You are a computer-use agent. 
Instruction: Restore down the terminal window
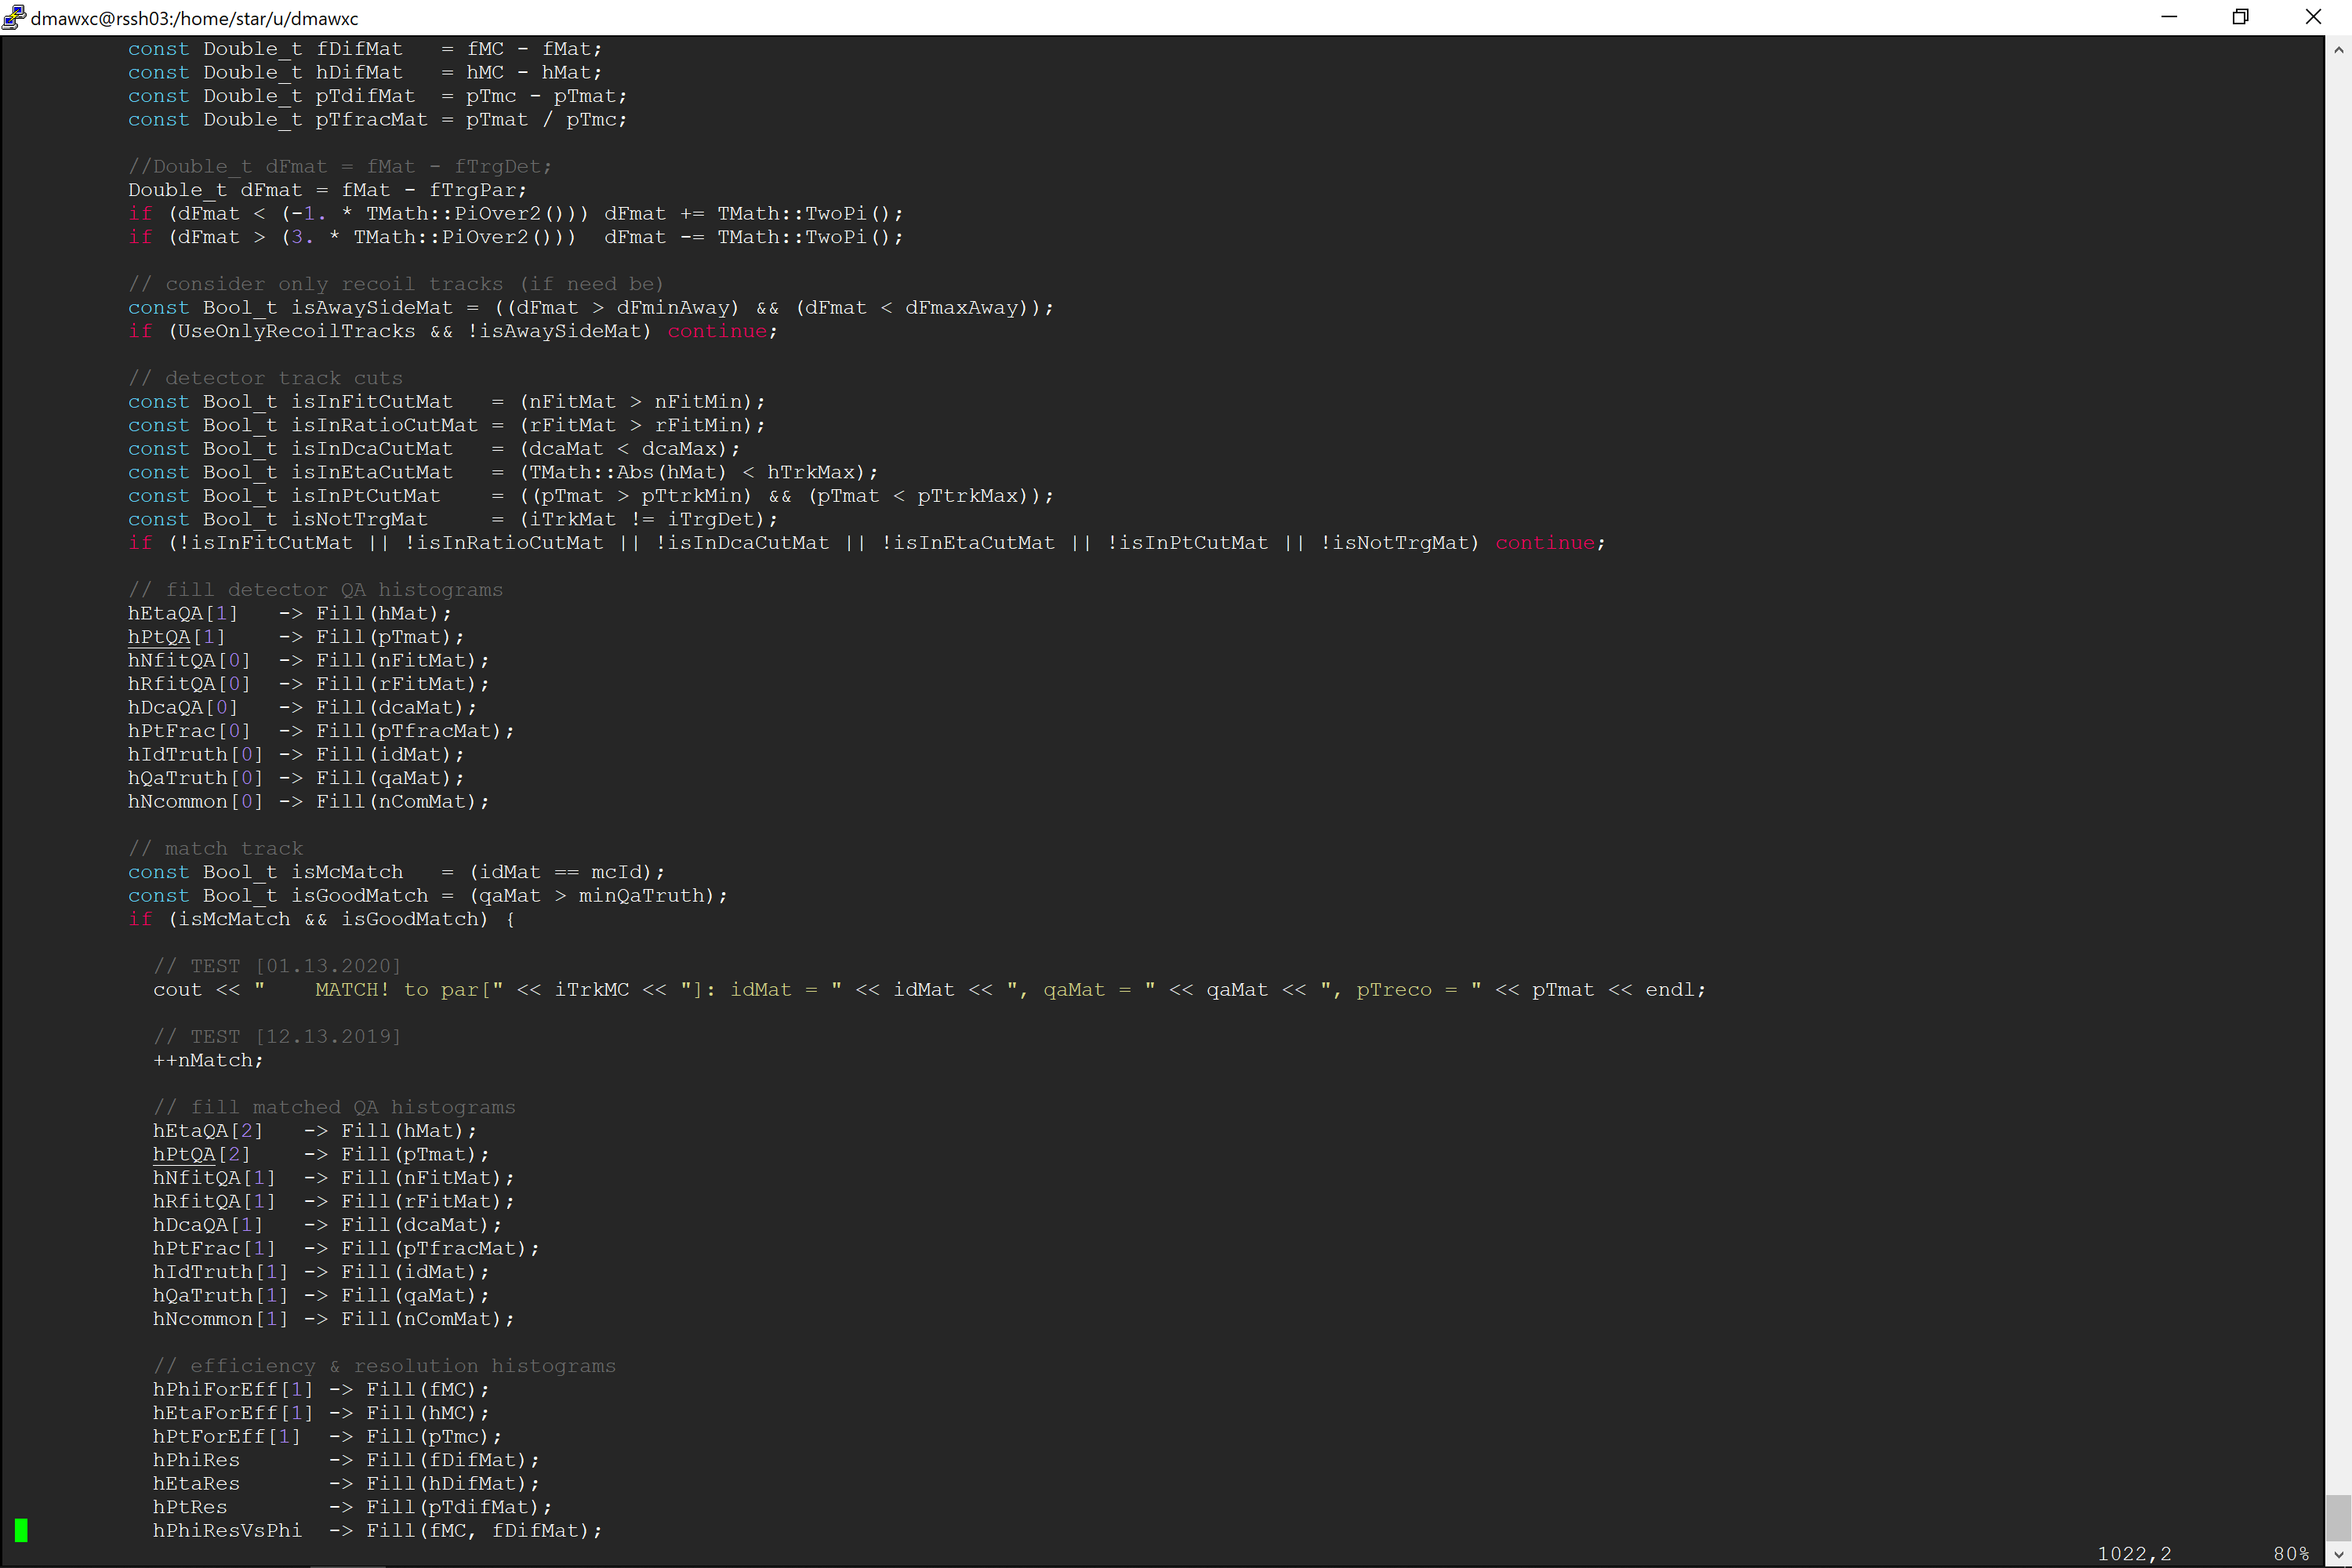point(2241,17)
